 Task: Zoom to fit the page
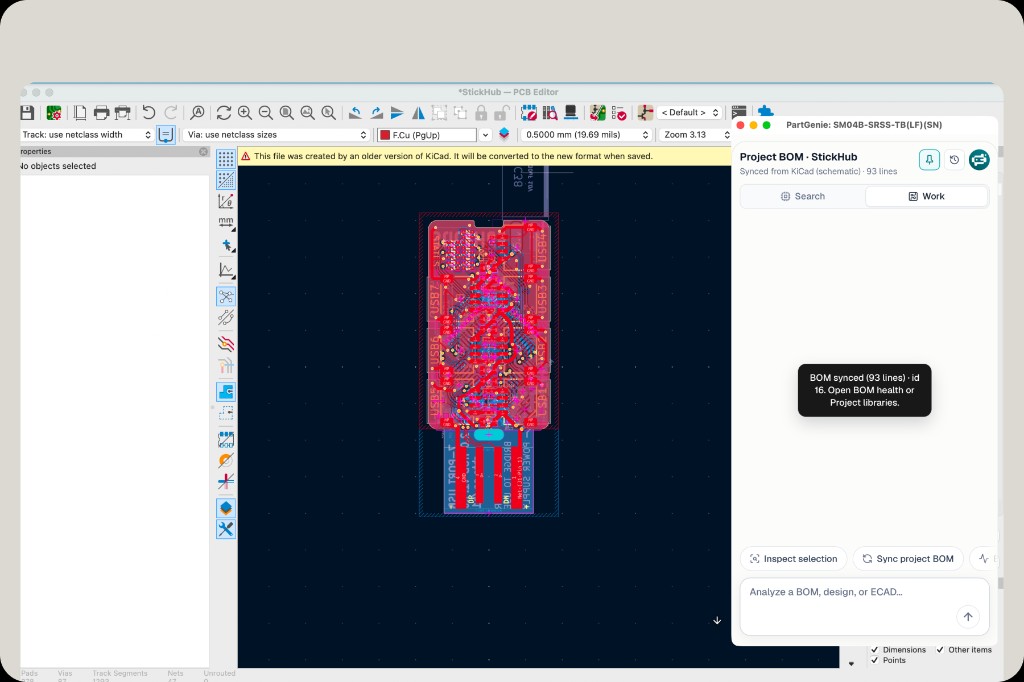pyautogui.click(x=286, y=112)
